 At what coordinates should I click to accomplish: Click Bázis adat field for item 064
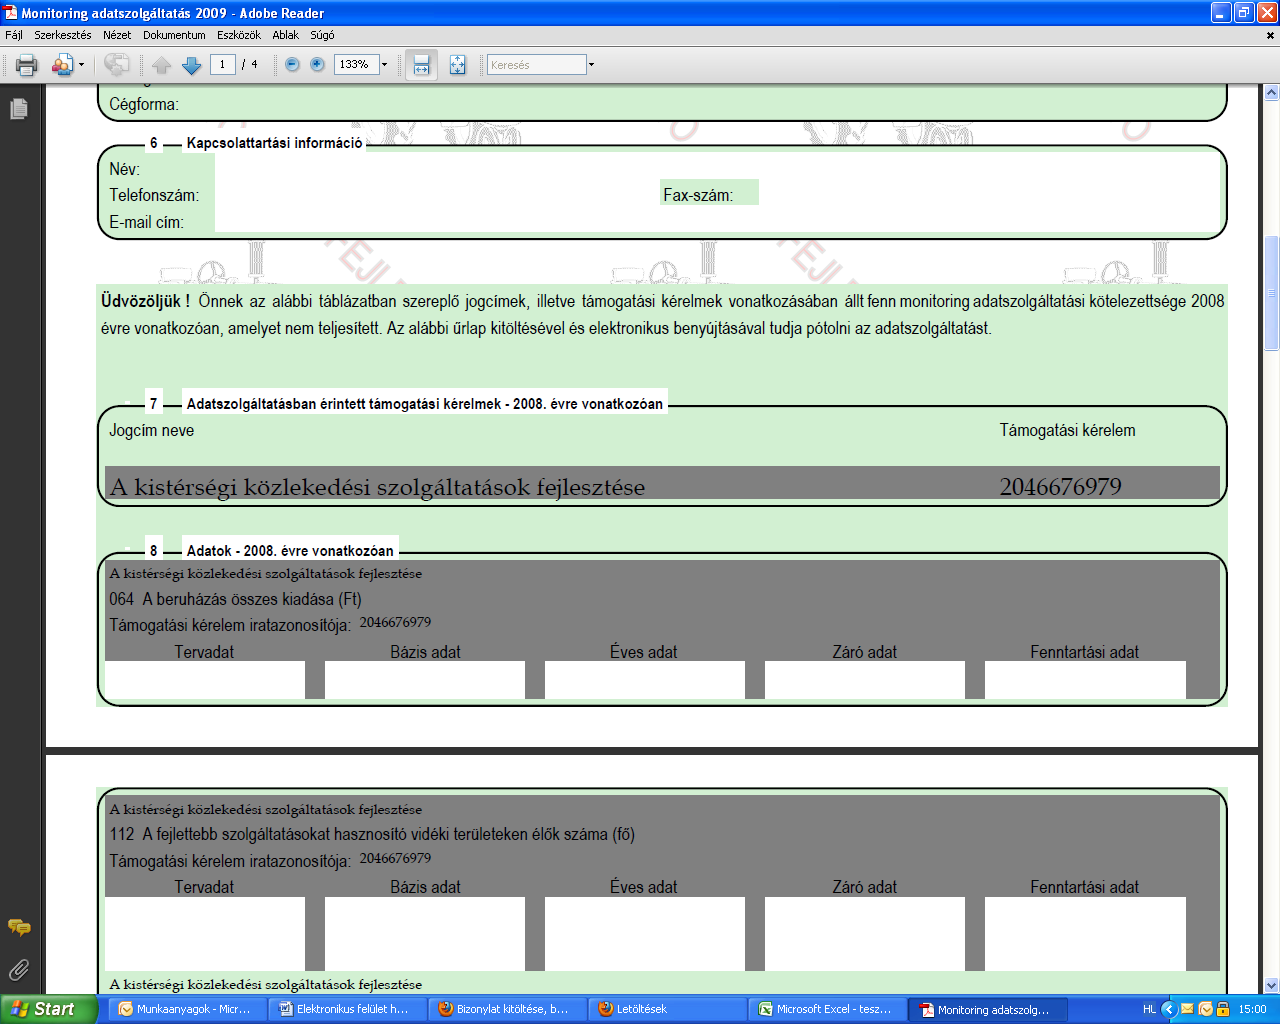click(425, 680)
